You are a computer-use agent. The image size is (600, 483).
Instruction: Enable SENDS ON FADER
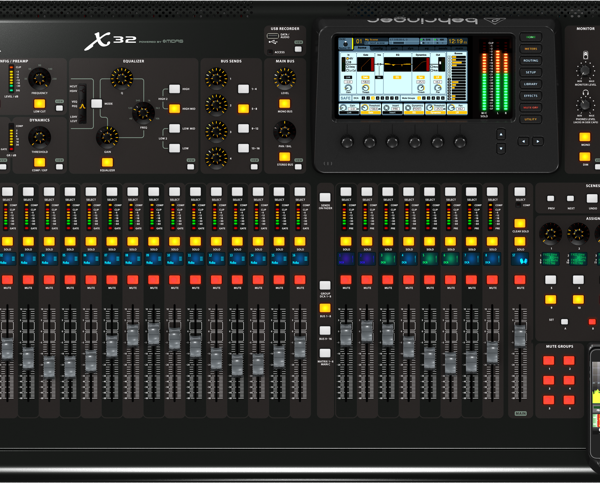325,197
